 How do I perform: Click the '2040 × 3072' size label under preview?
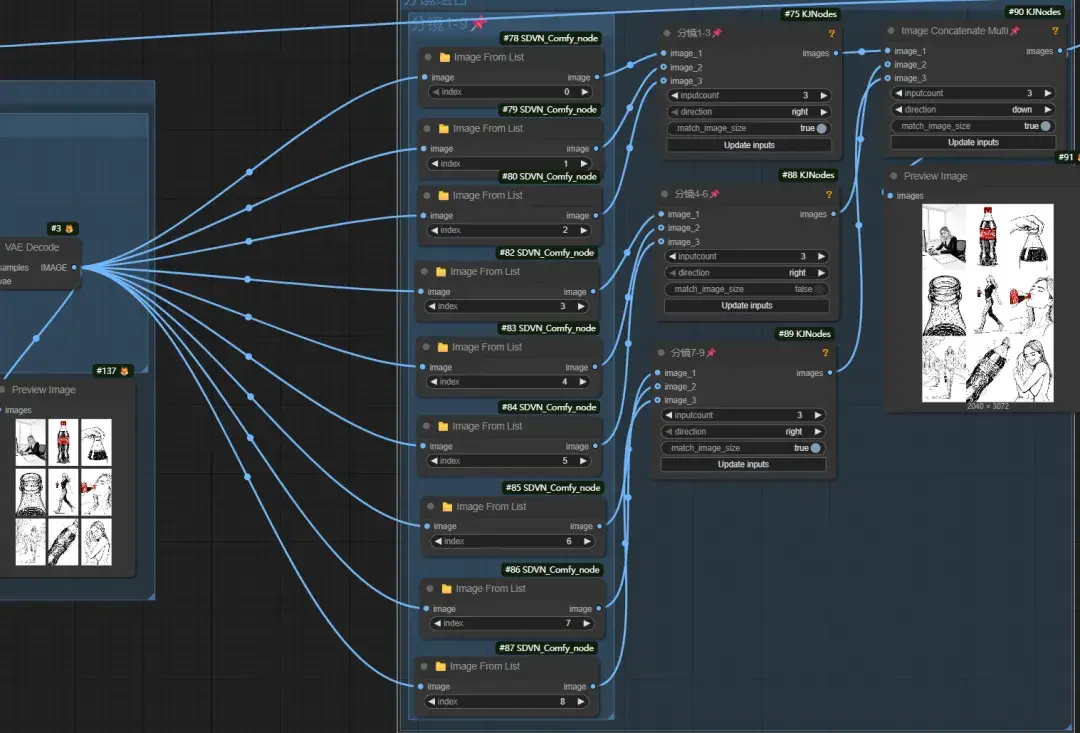(x=988, y=406)
